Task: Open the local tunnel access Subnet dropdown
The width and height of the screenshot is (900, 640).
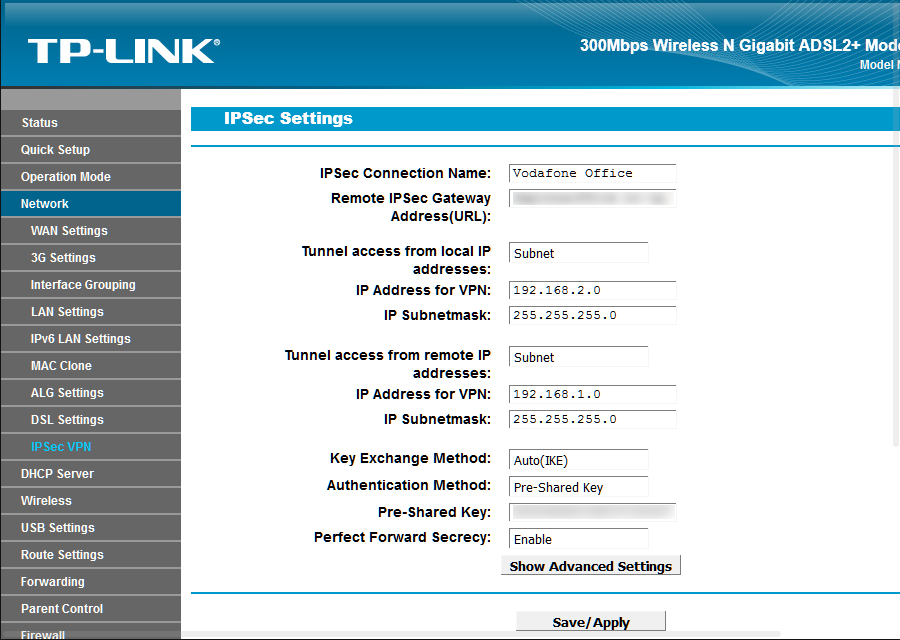Action: 579,253
